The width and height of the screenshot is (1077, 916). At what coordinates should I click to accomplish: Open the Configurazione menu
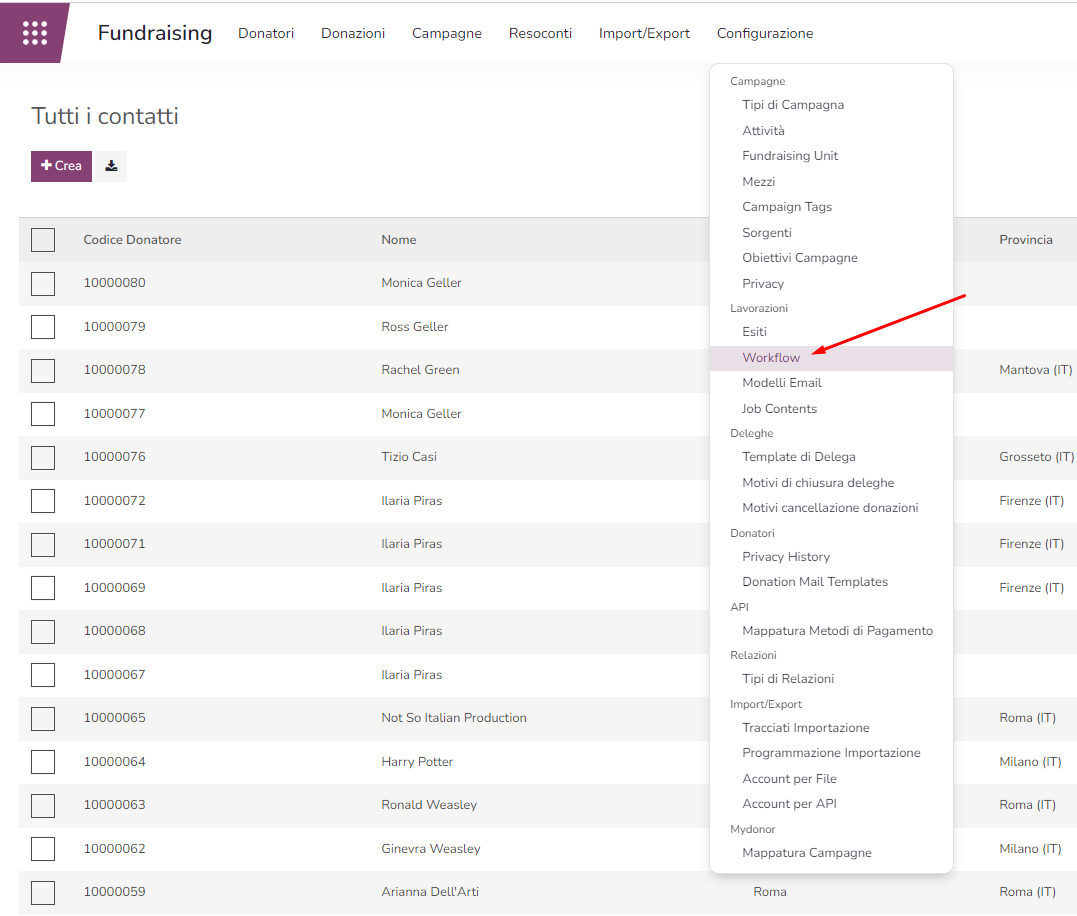[764, 33]
